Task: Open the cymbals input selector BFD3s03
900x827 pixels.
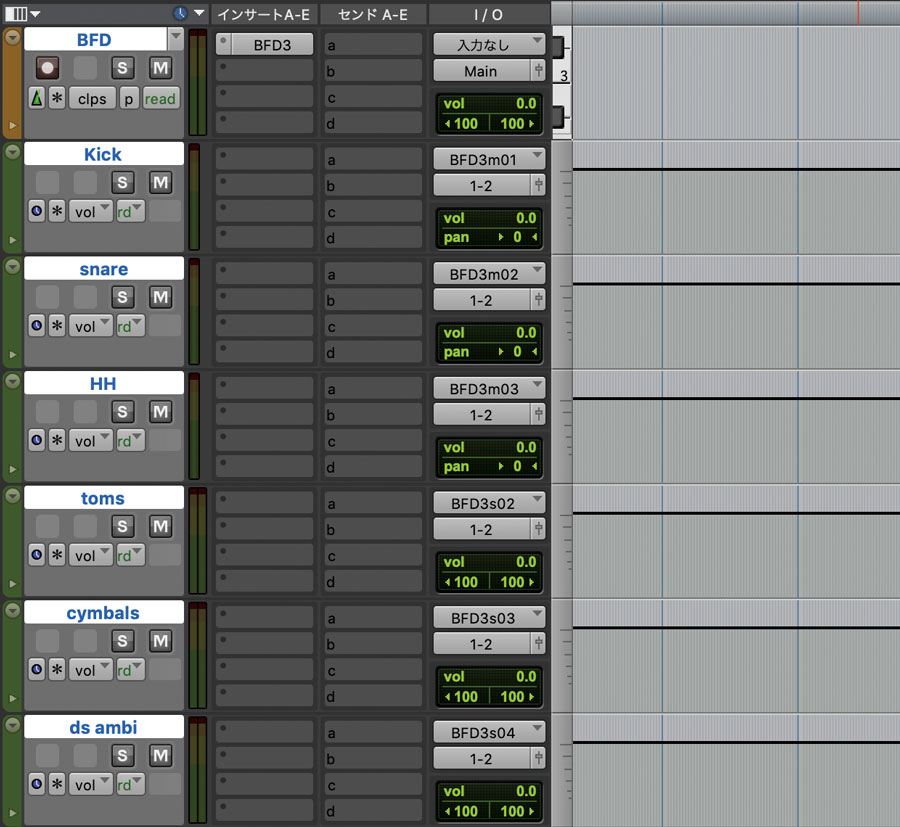Action: 488,618
